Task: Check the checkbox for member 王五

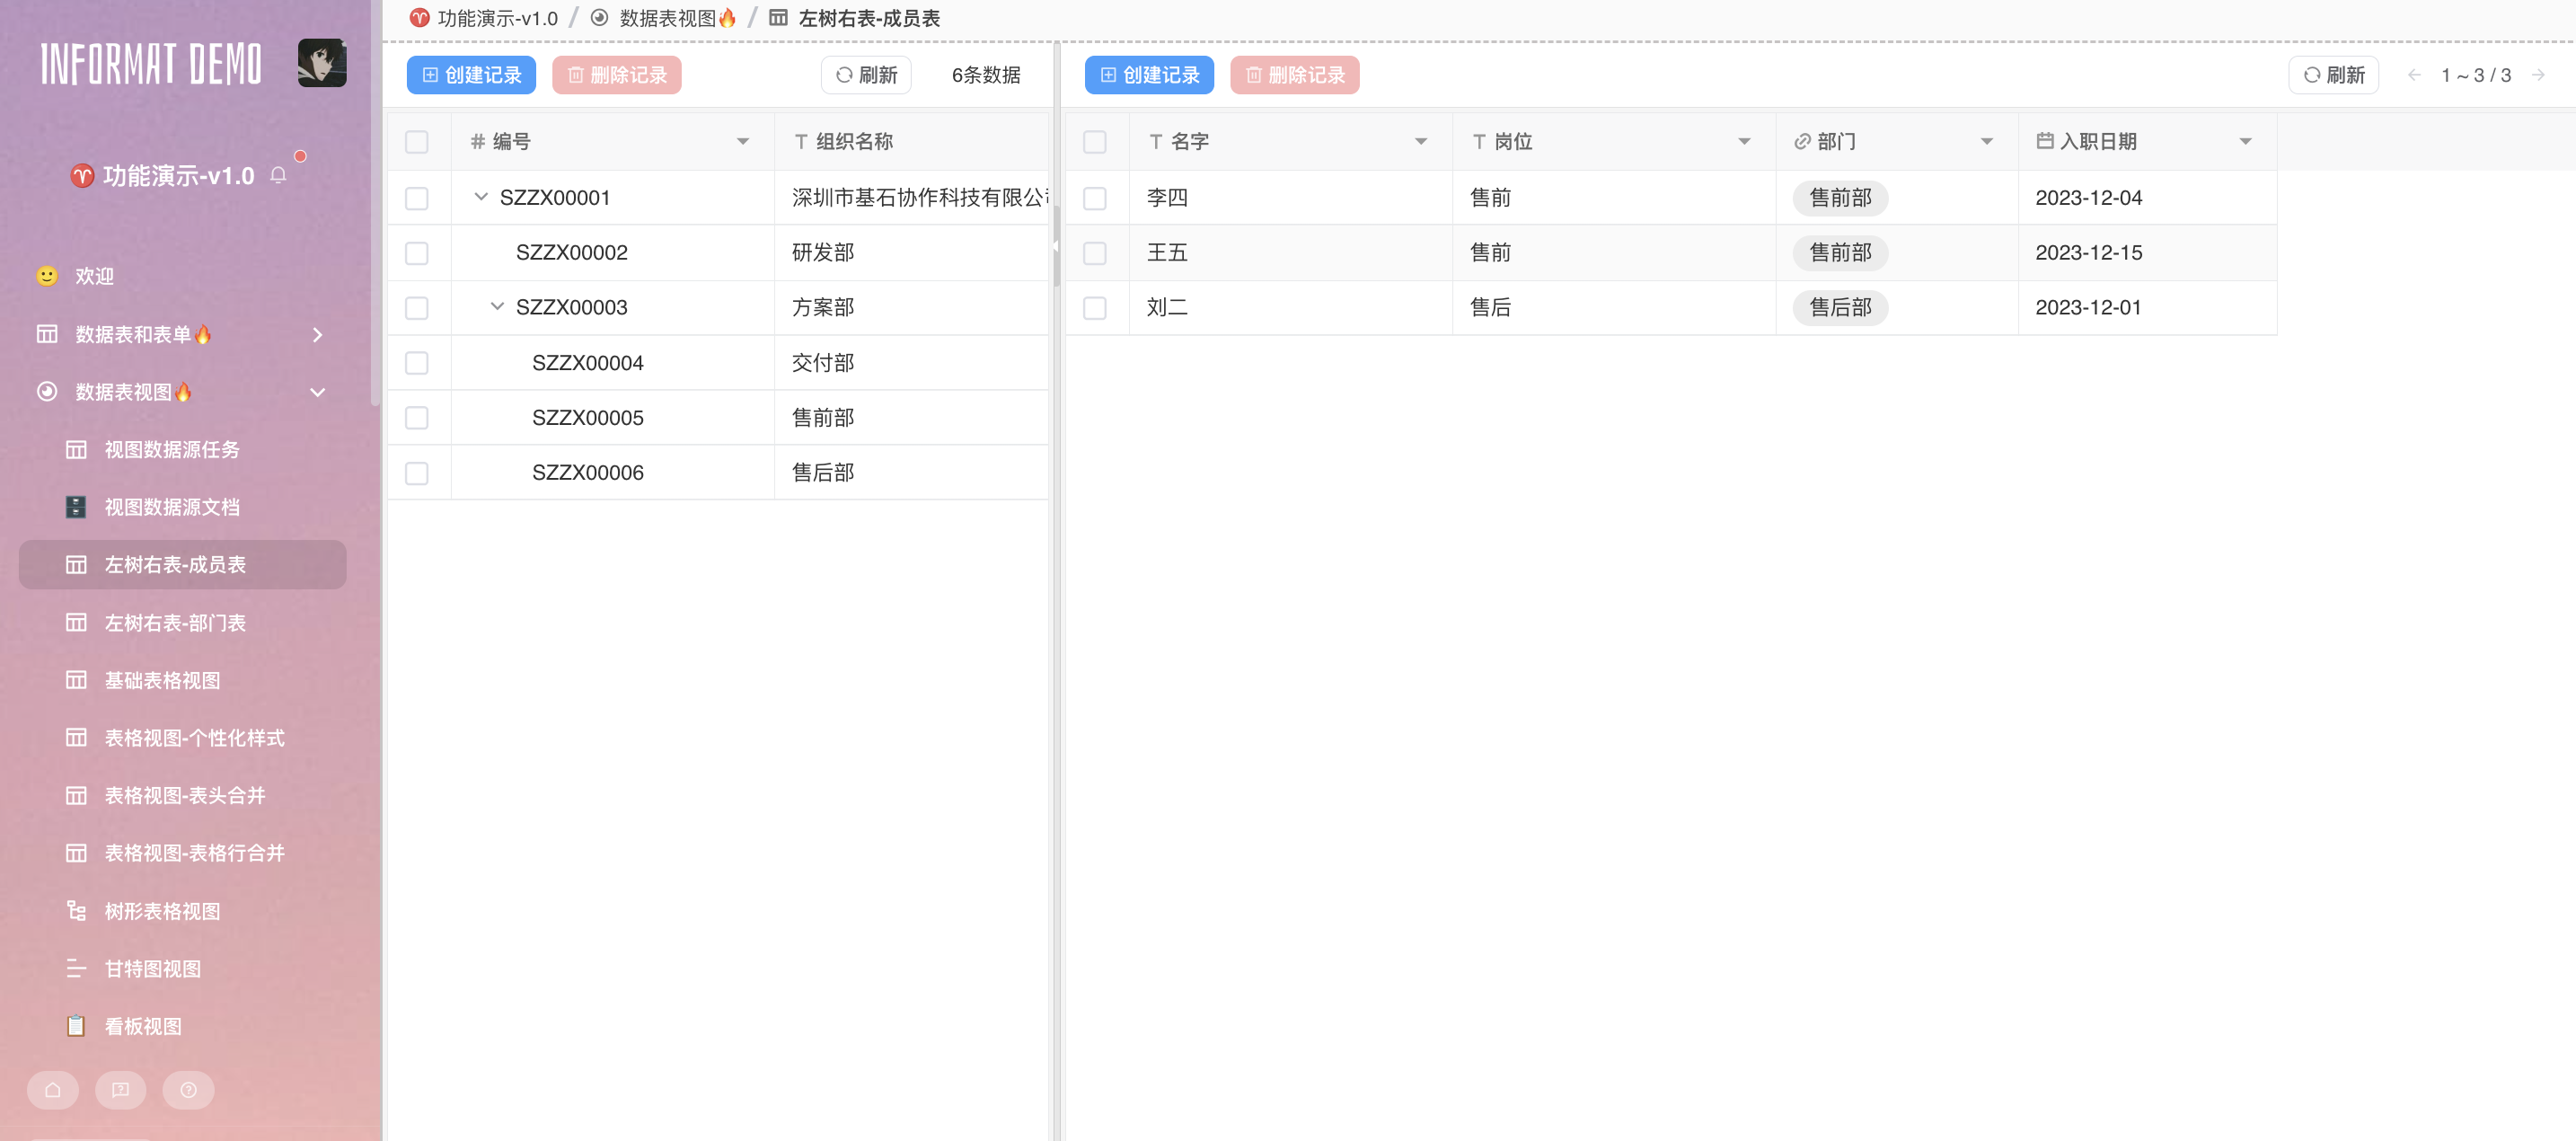Action: [1096, 252]
